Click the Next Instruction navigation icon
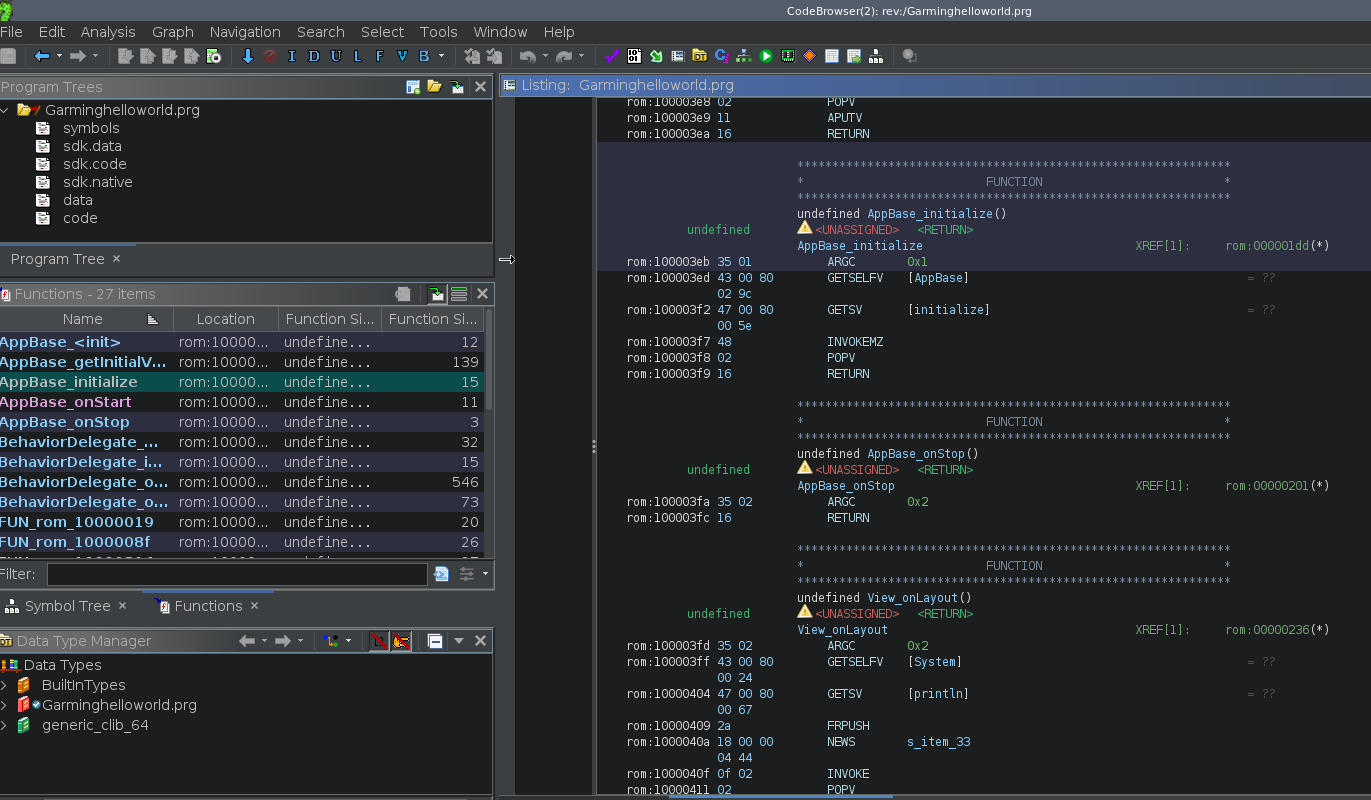Viewport: 1371px width, 800px height. tap(292, 56)
